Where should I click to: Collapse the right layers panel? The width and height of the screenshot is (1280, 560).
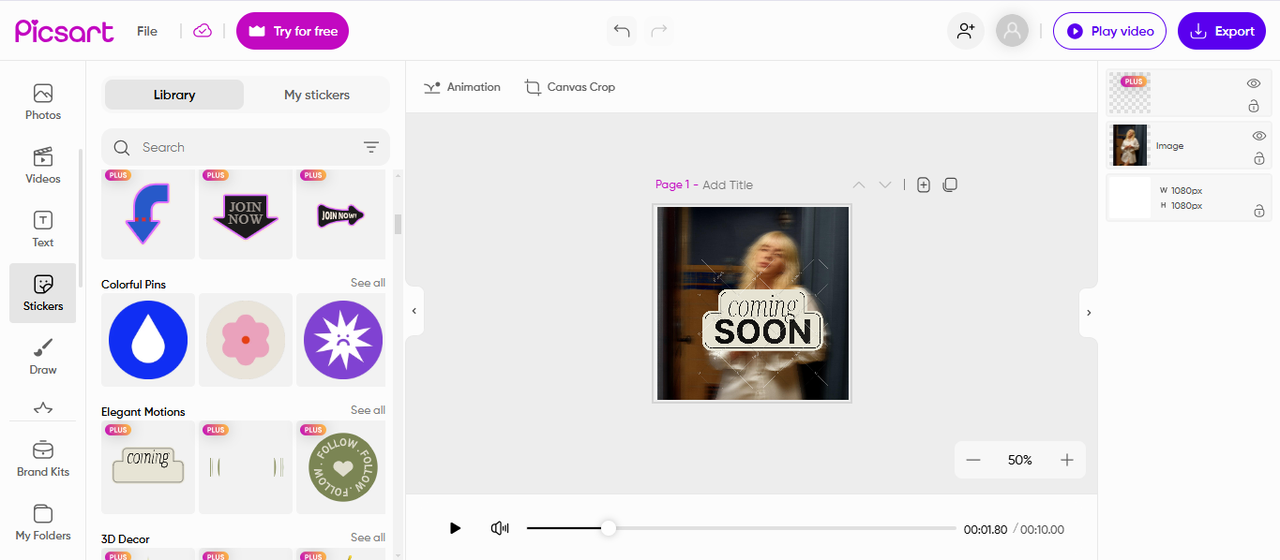click(x=1088, y=313)
